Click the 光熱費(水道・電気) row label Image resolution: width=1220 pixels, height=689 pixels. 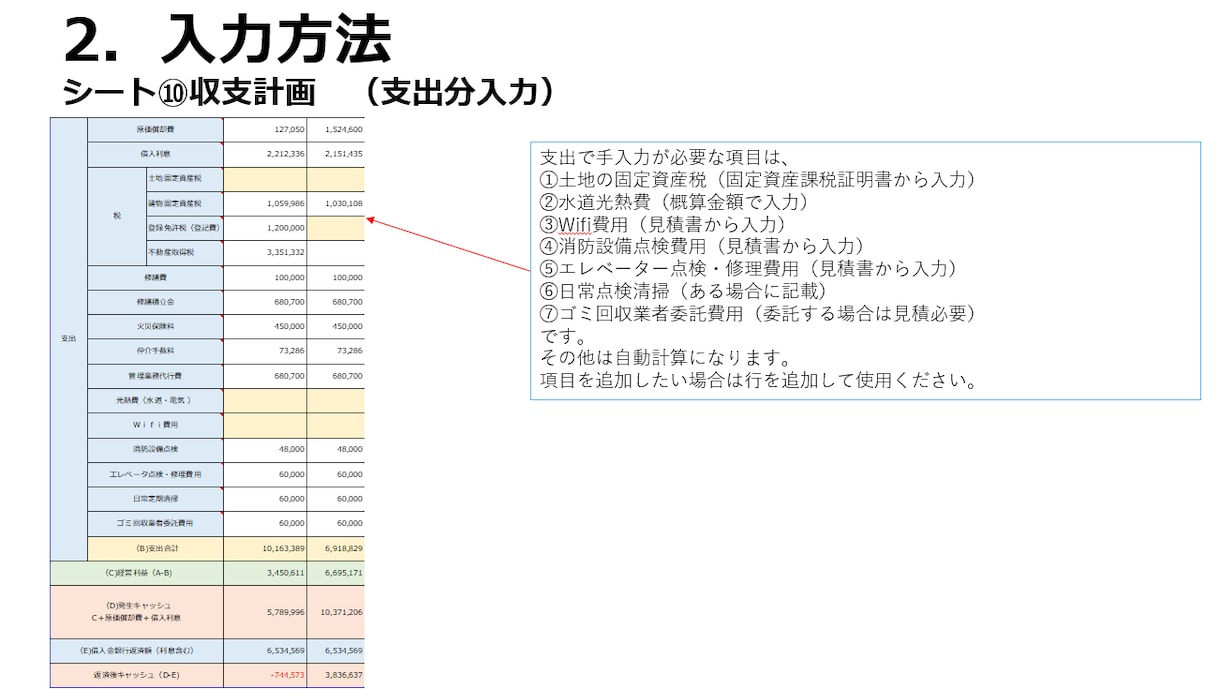click(155, 400)
